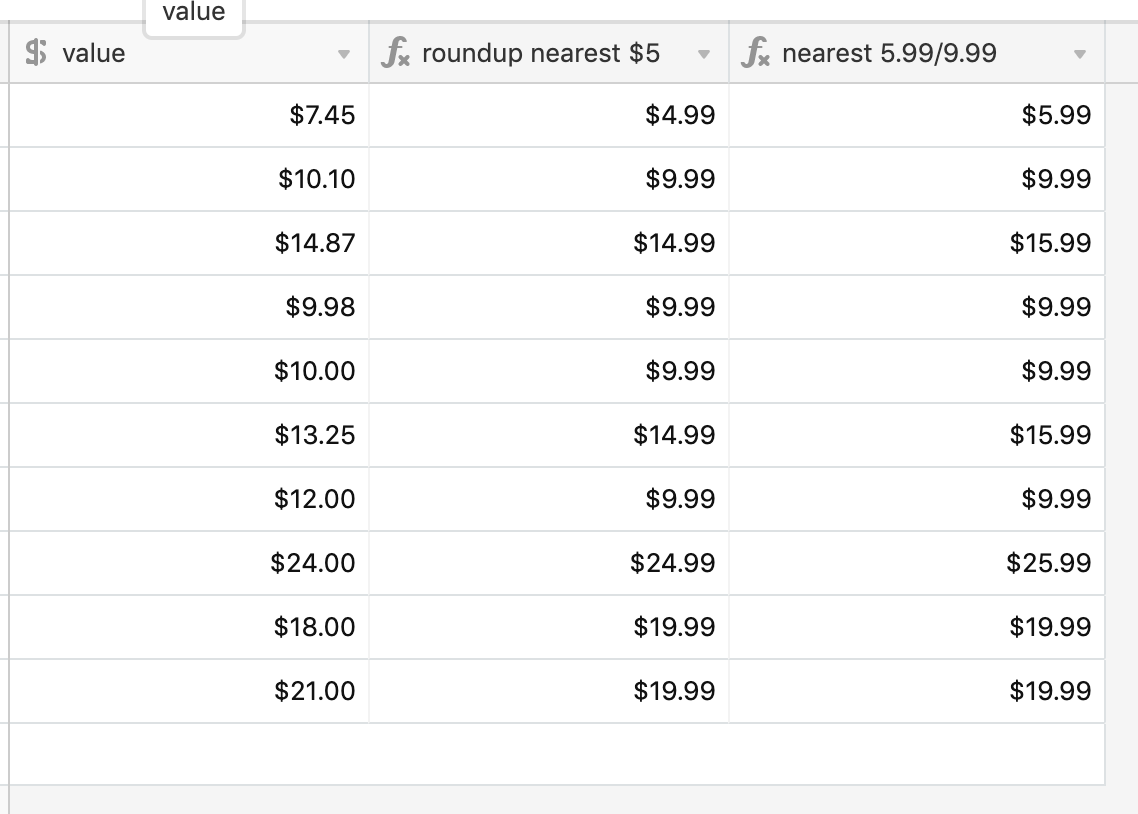1138x814 pixels.
Task: Click formula icon of roundup nearest $5
Action: tap(396, 53)
